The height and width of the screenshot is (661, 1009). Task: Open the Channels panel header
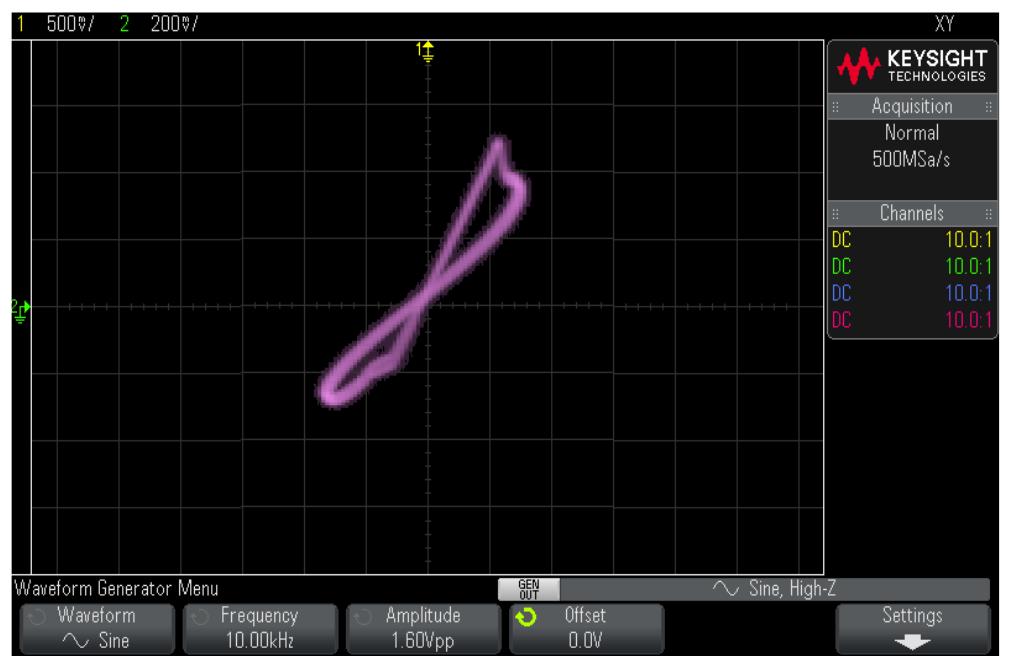[x=912, y=213]
